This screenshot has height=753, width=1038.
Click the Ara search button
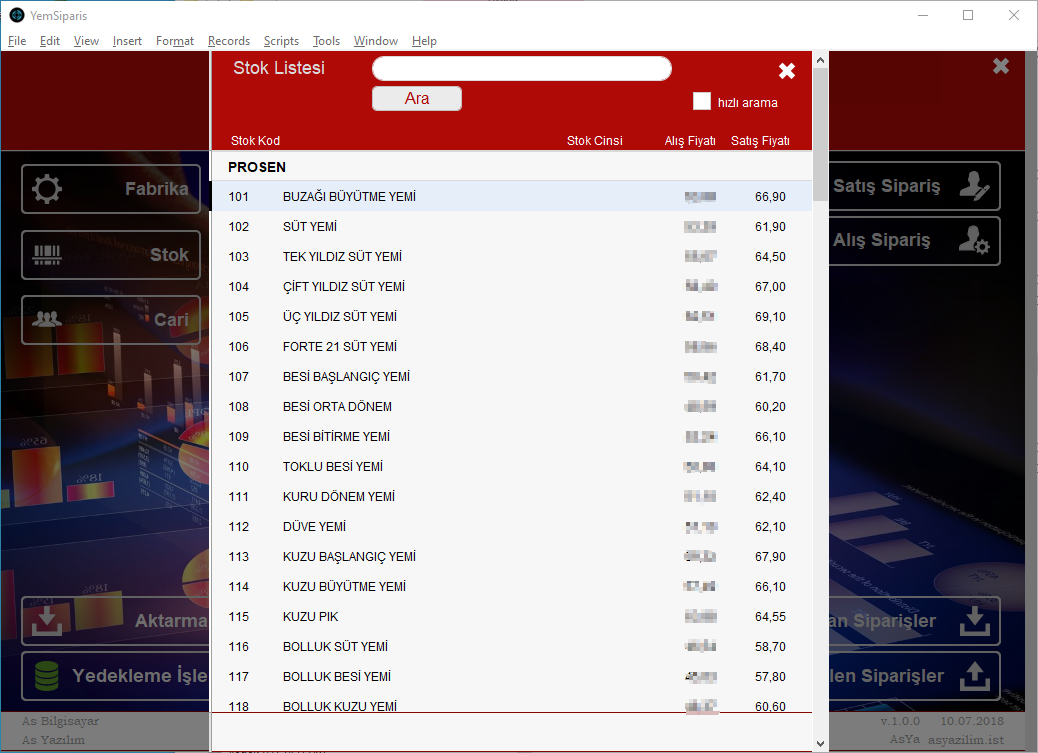point(417,99)
